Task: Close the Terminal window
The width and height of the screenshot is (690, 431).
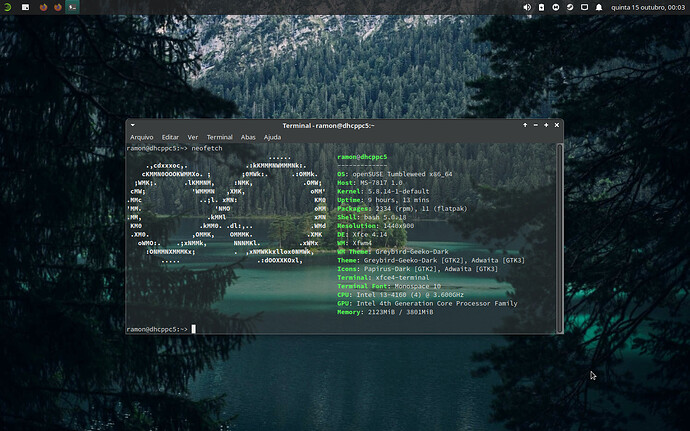Action: tap(557, 125)
